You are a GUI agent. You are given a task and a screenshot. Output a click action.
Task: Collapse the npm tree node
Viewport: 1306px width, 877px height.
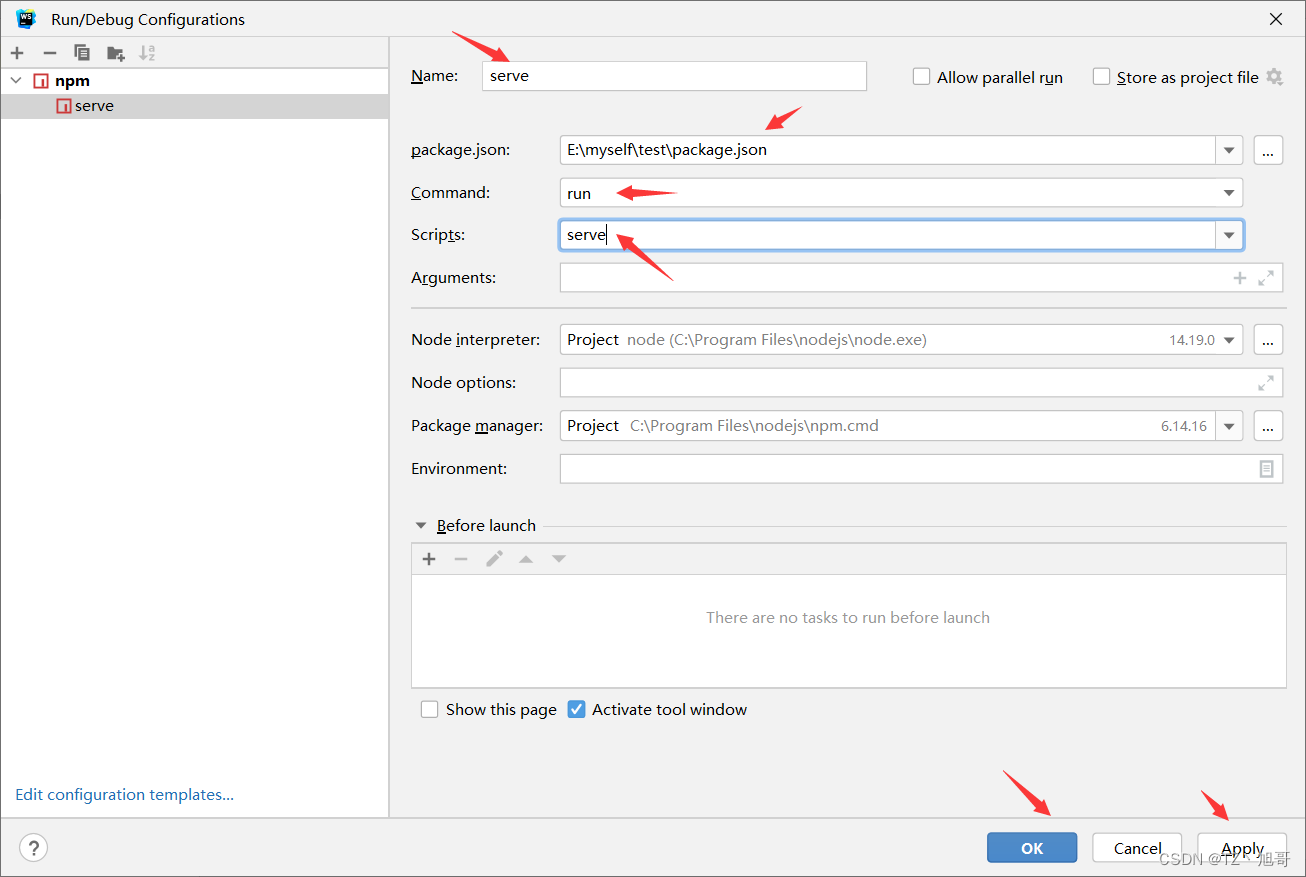tap(16, 81)
